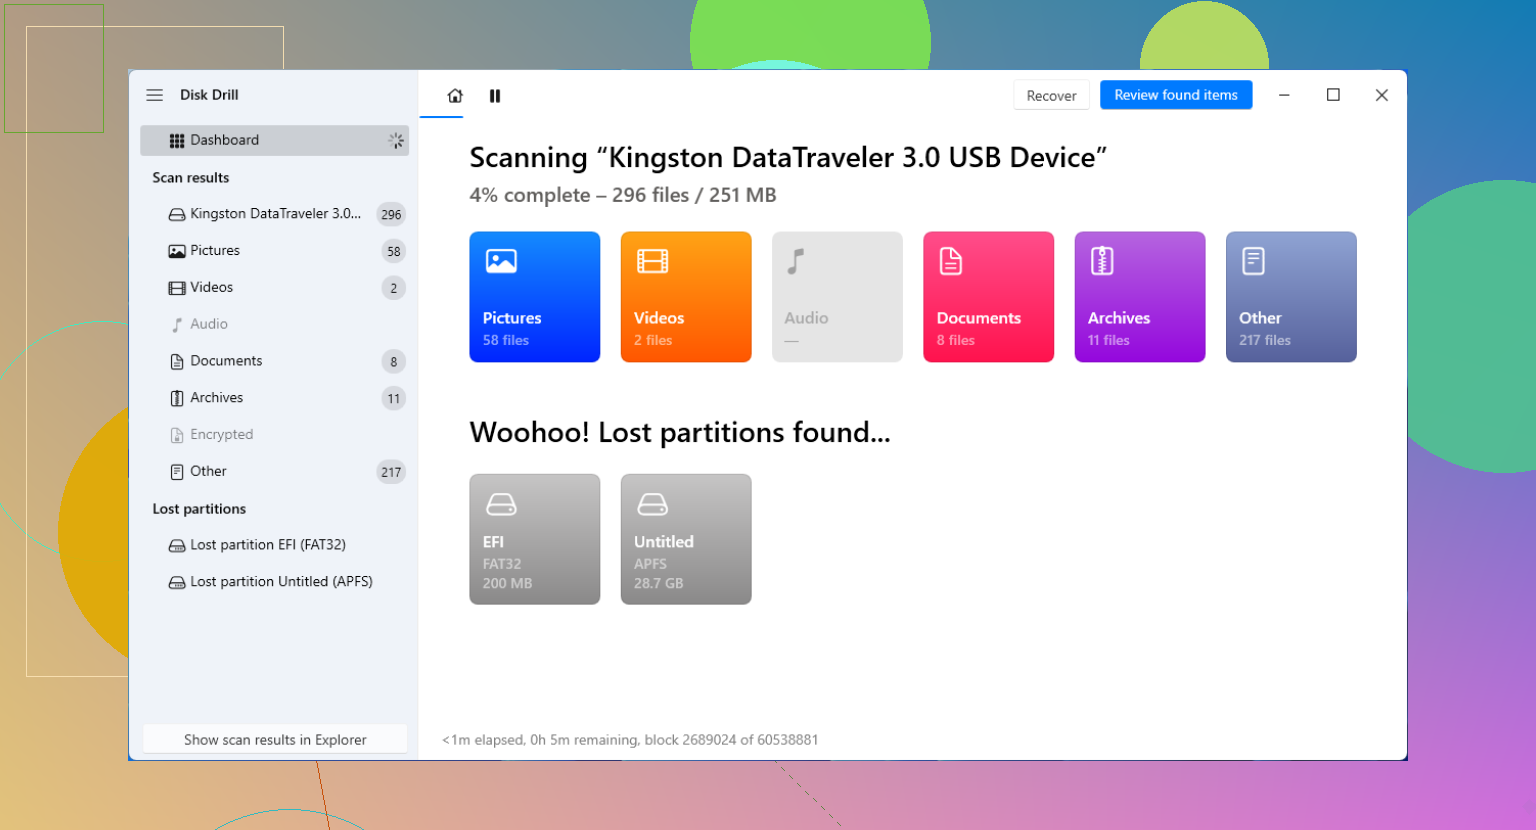Image resolution: width=1536 pixels, height=830 pixels.
Task: Open the hamburger menu next to Disk Drill
Action: click(154, 95)
